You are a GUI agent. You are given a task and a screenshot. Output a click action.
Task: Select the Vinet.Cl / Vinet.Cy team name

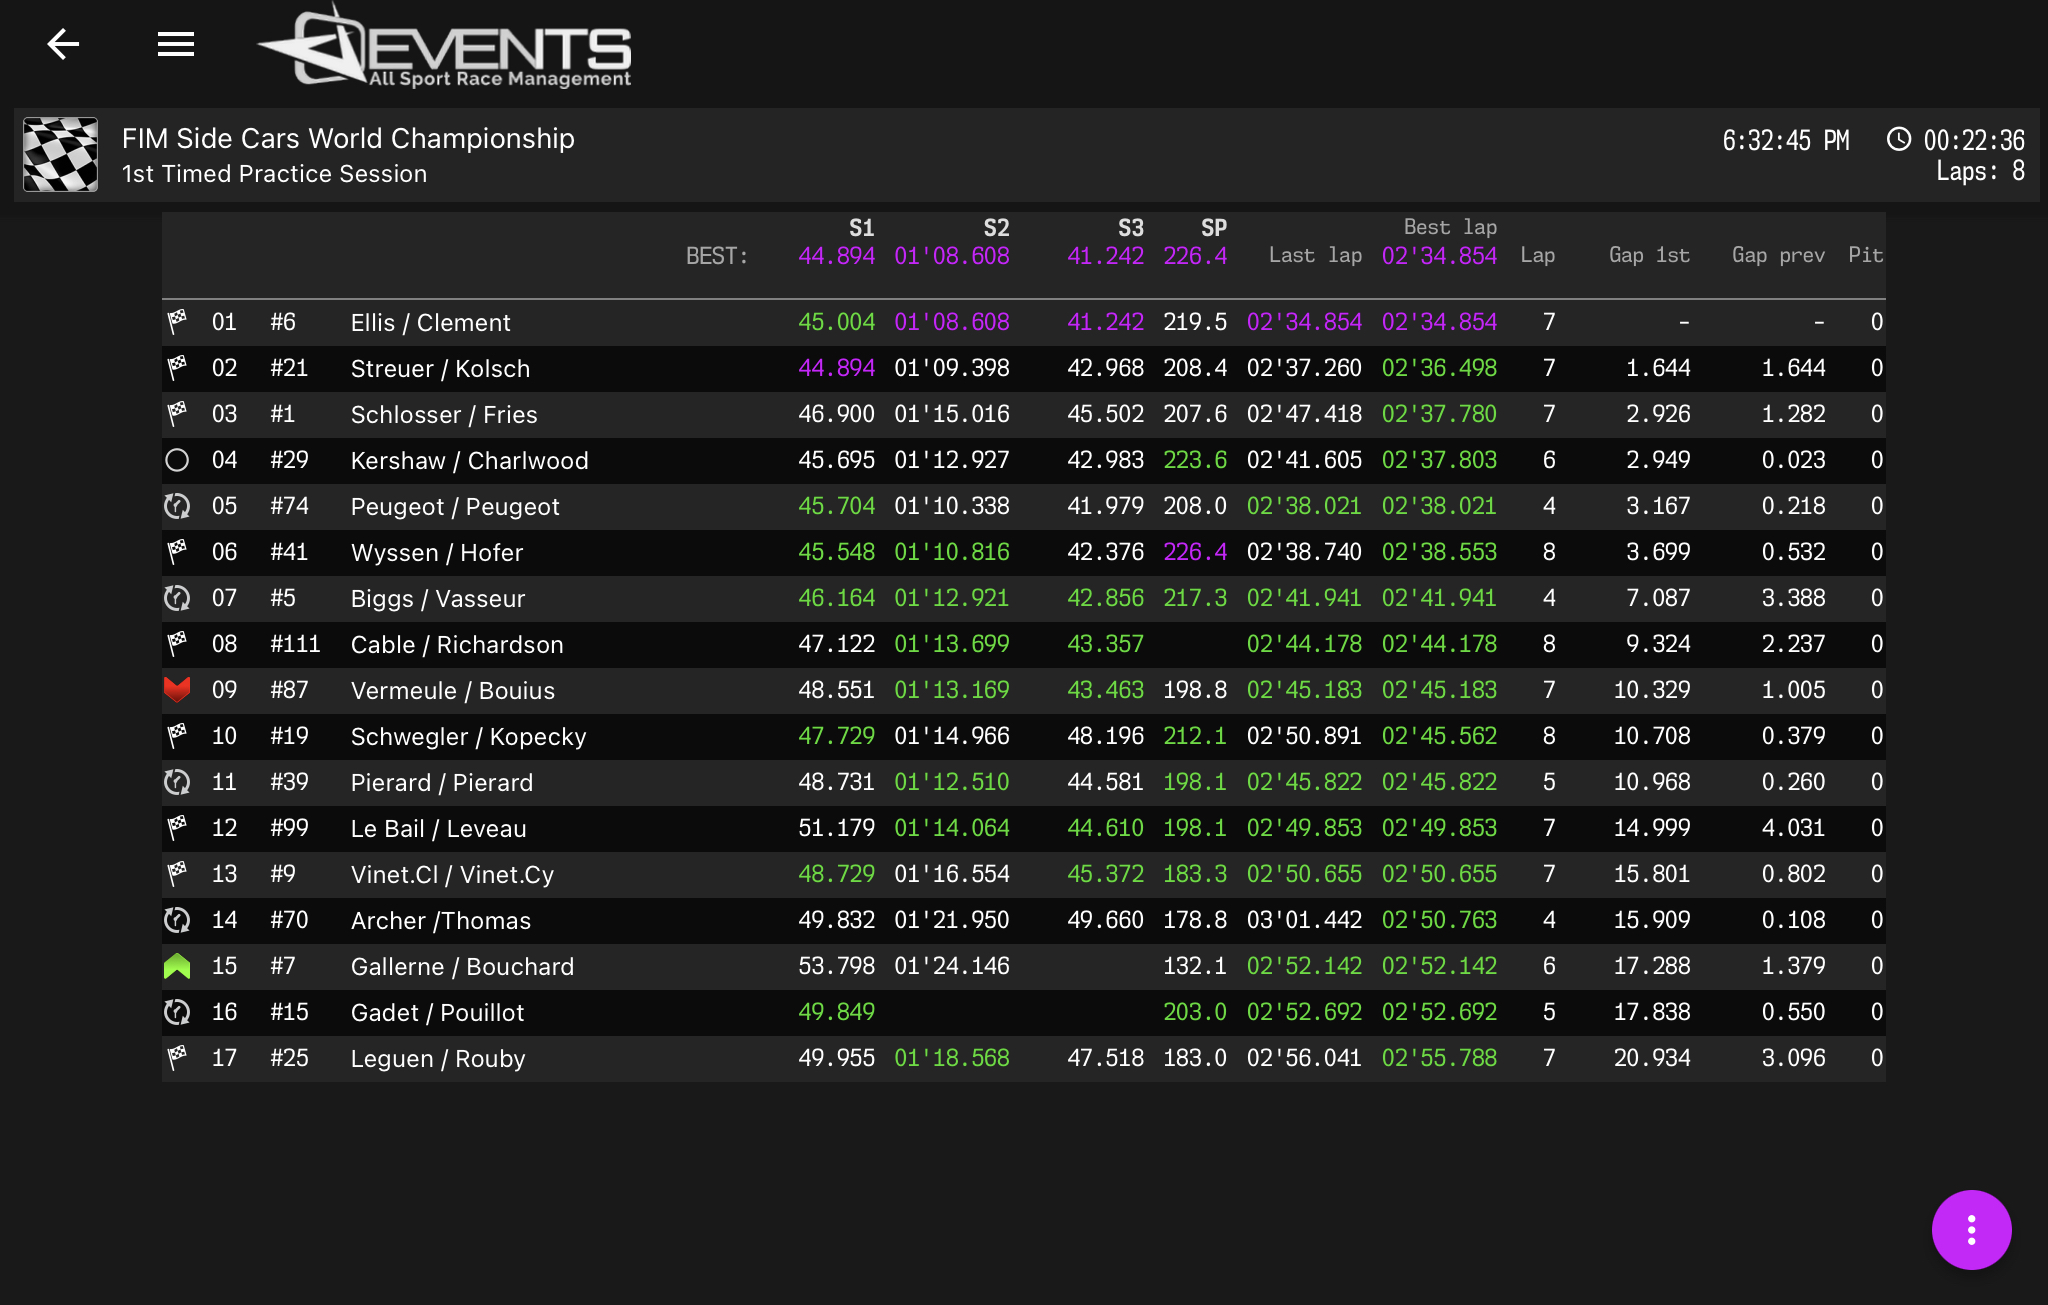pos(453,874)
